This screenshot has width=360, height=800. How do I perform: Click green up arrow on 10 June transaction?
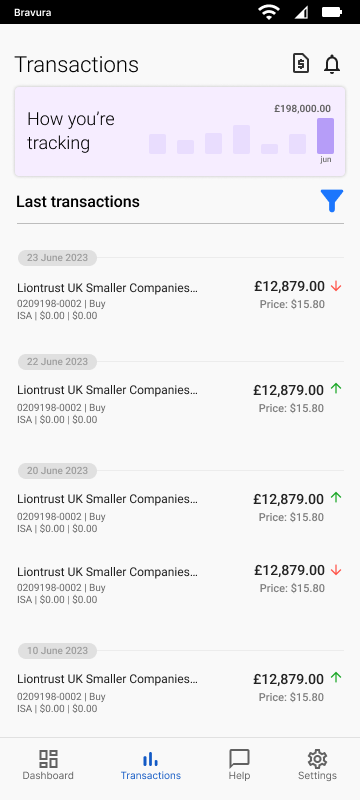(x=336, y=678)
